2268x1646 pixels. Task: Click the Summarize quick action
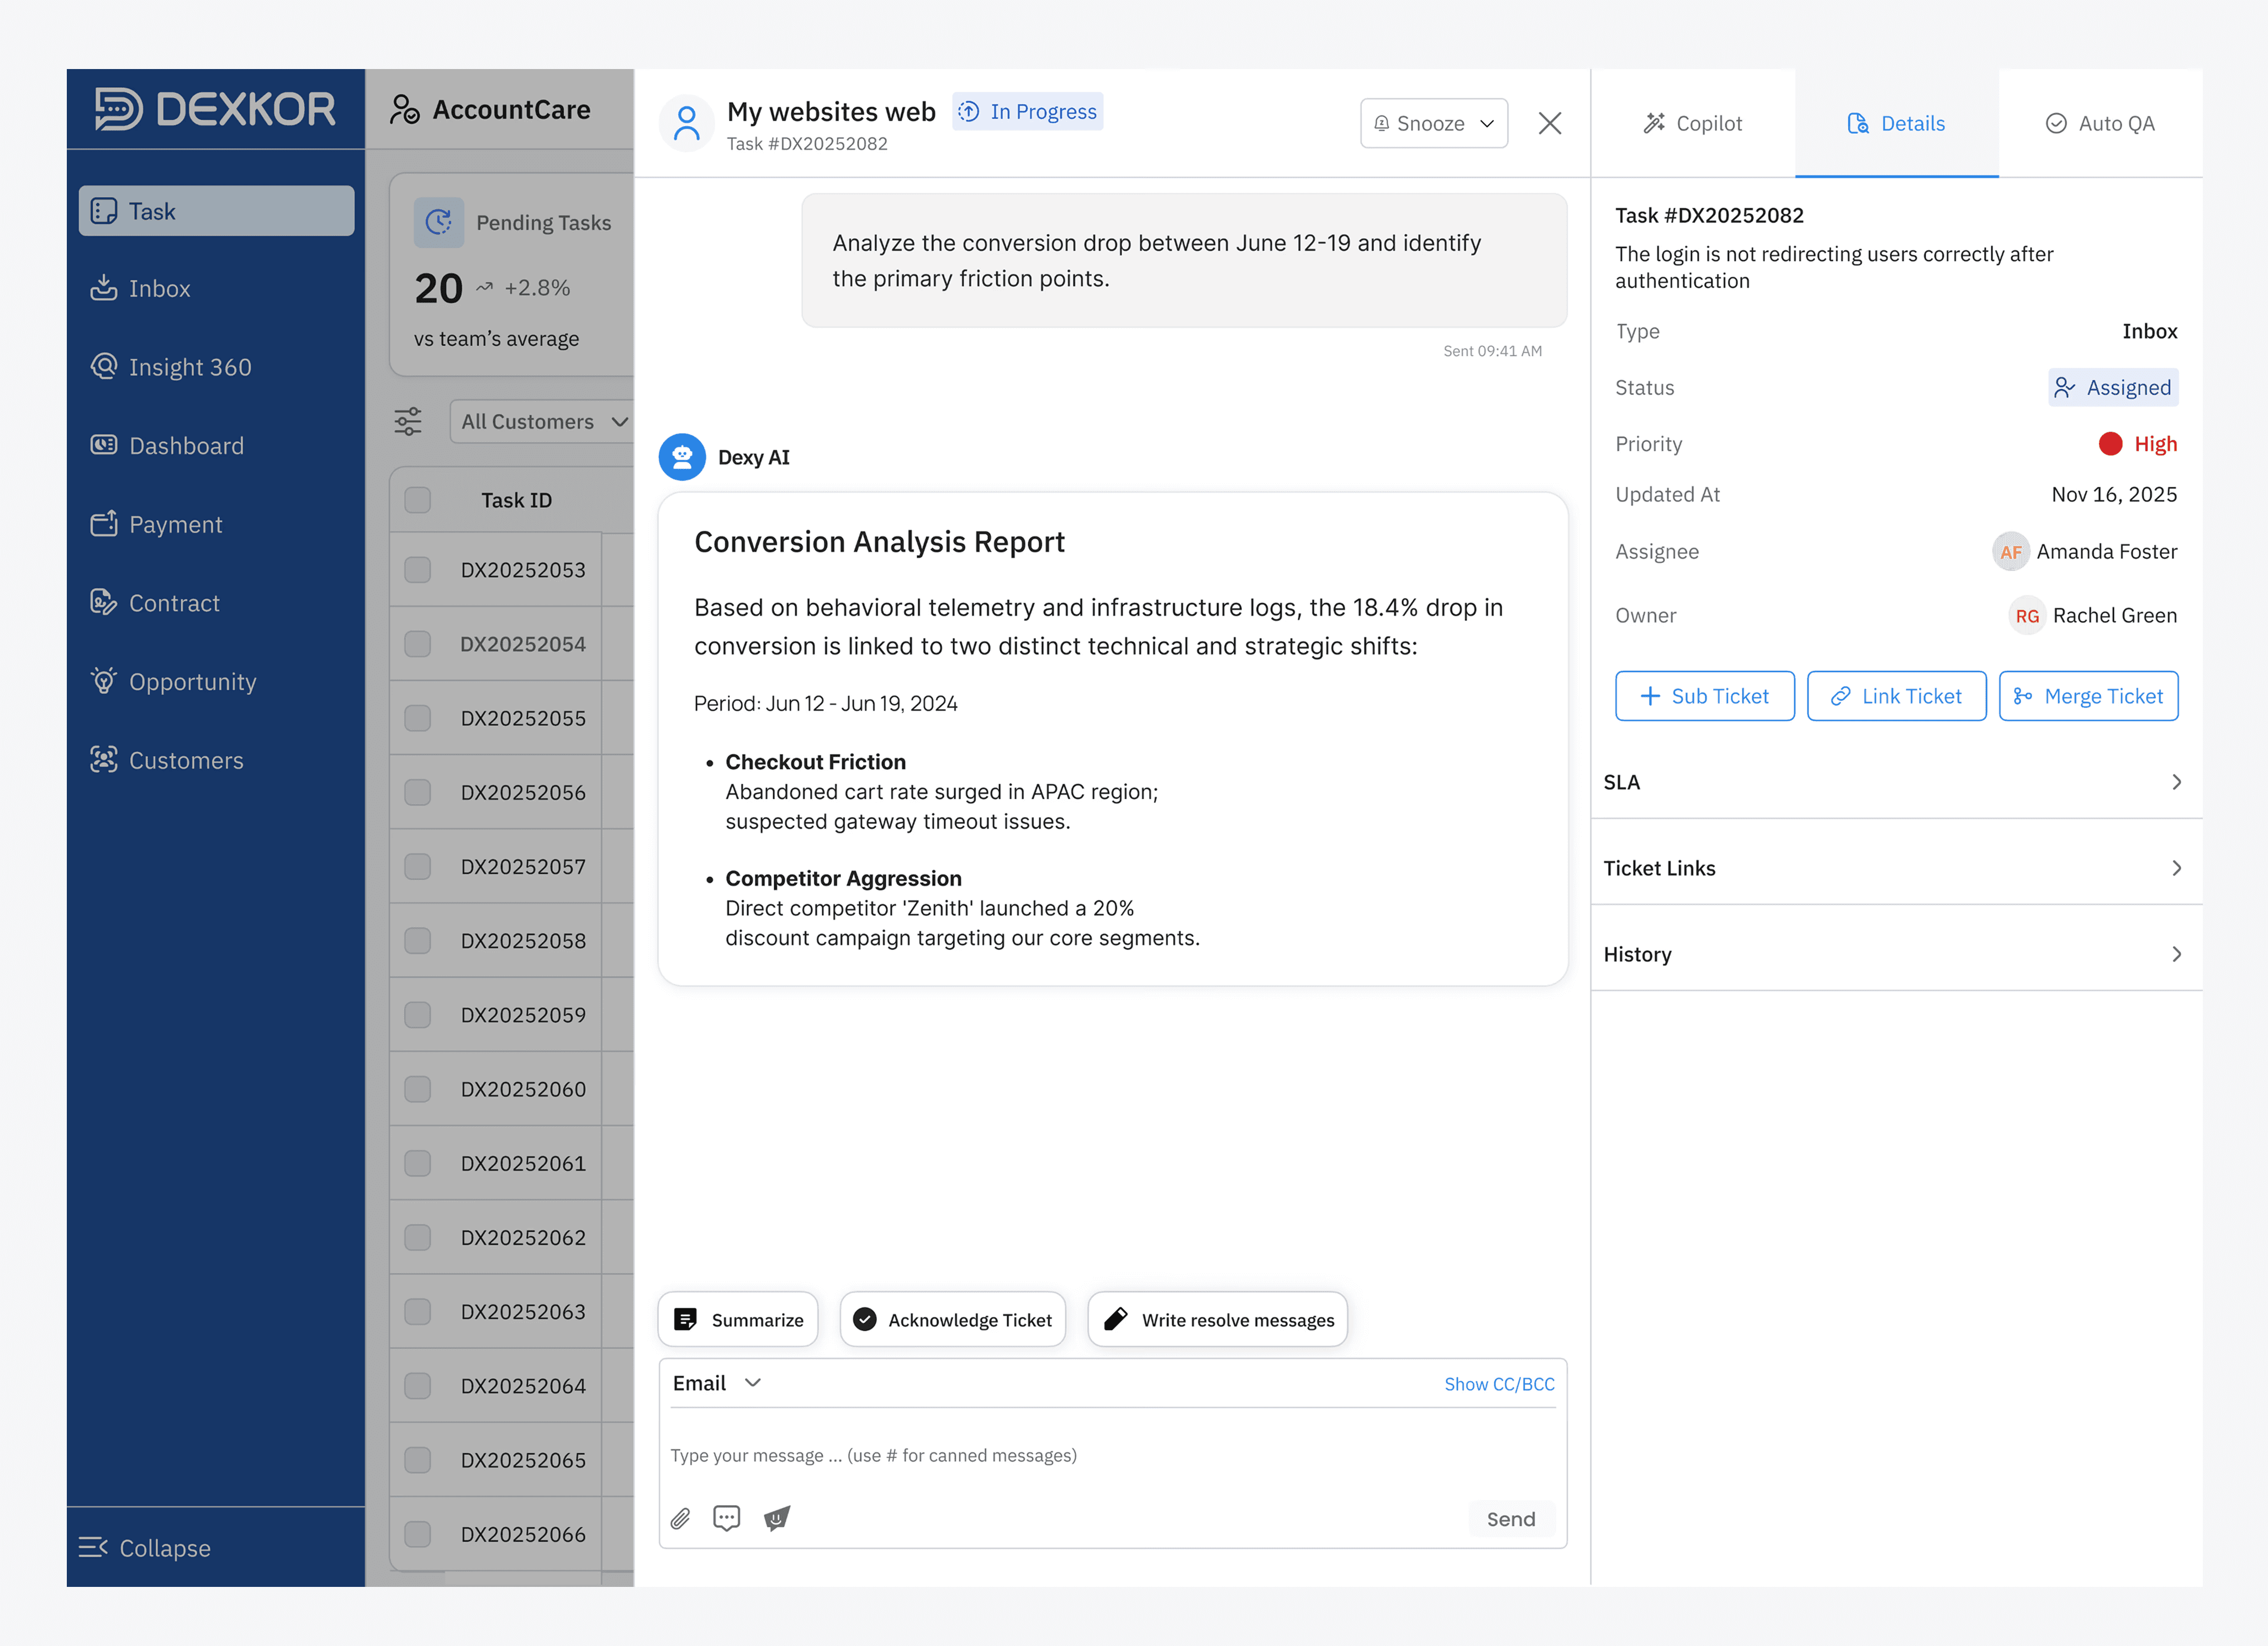click(x=738, y=1320)
